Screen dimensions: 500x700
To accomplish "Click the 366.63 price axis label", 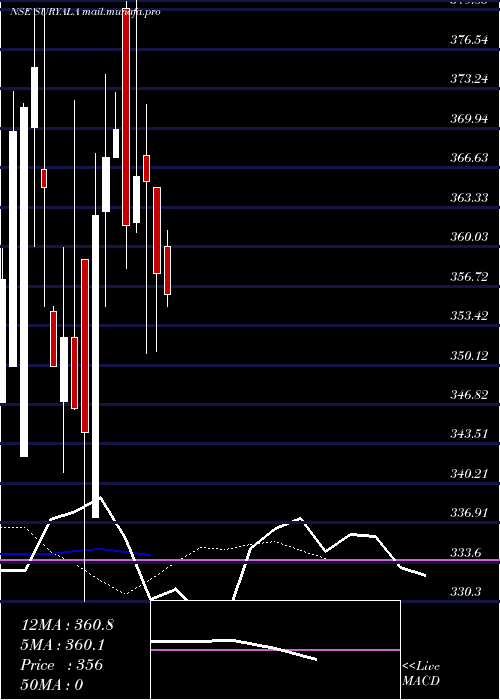I will click(x=469, y=158).
